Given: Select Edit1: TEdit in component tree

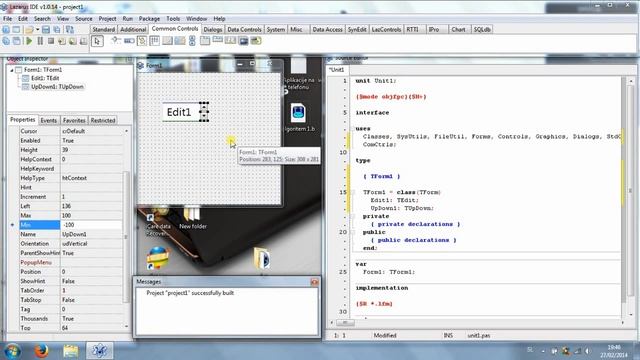Looking at the screenshot, I should pos(45,78).
